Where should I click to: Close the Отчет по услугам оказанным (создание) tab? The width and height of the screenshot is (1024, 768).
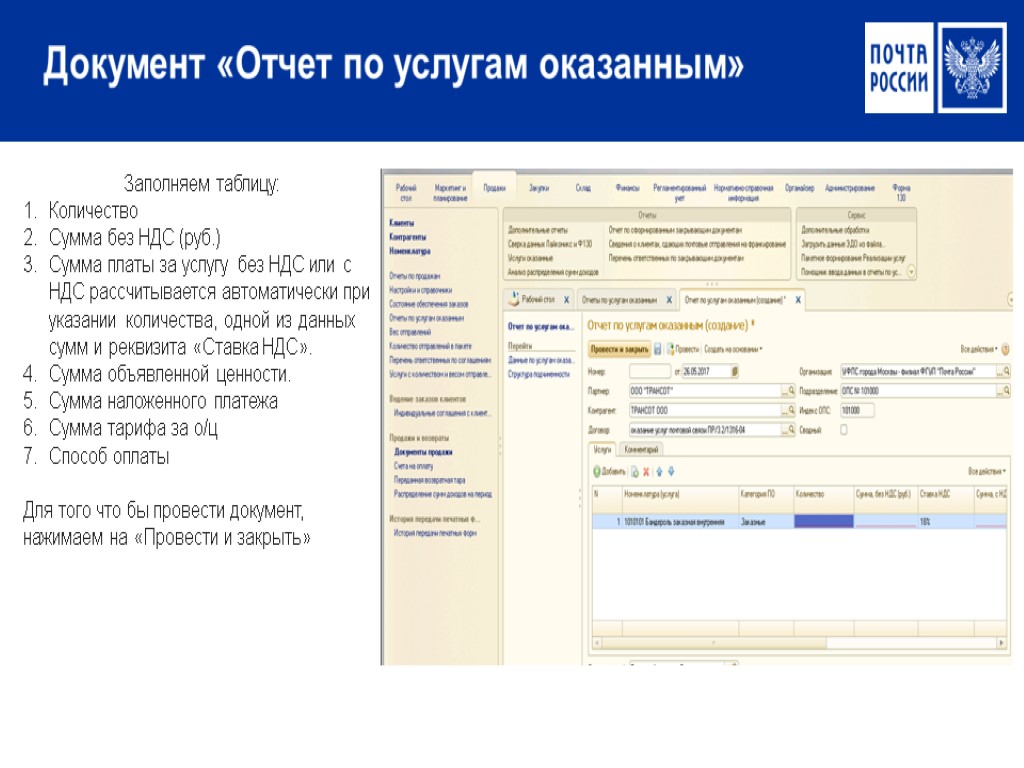pos(797,300)
